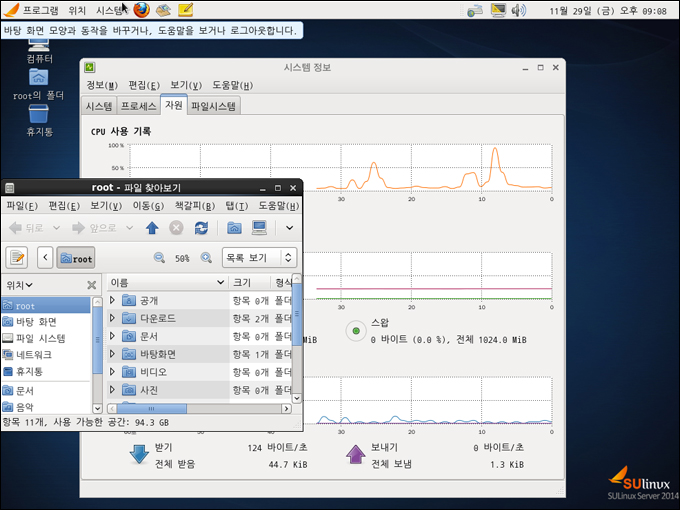Open the 책갈피 menu in file browser
The image size is (680, 510).
(195, 205)
